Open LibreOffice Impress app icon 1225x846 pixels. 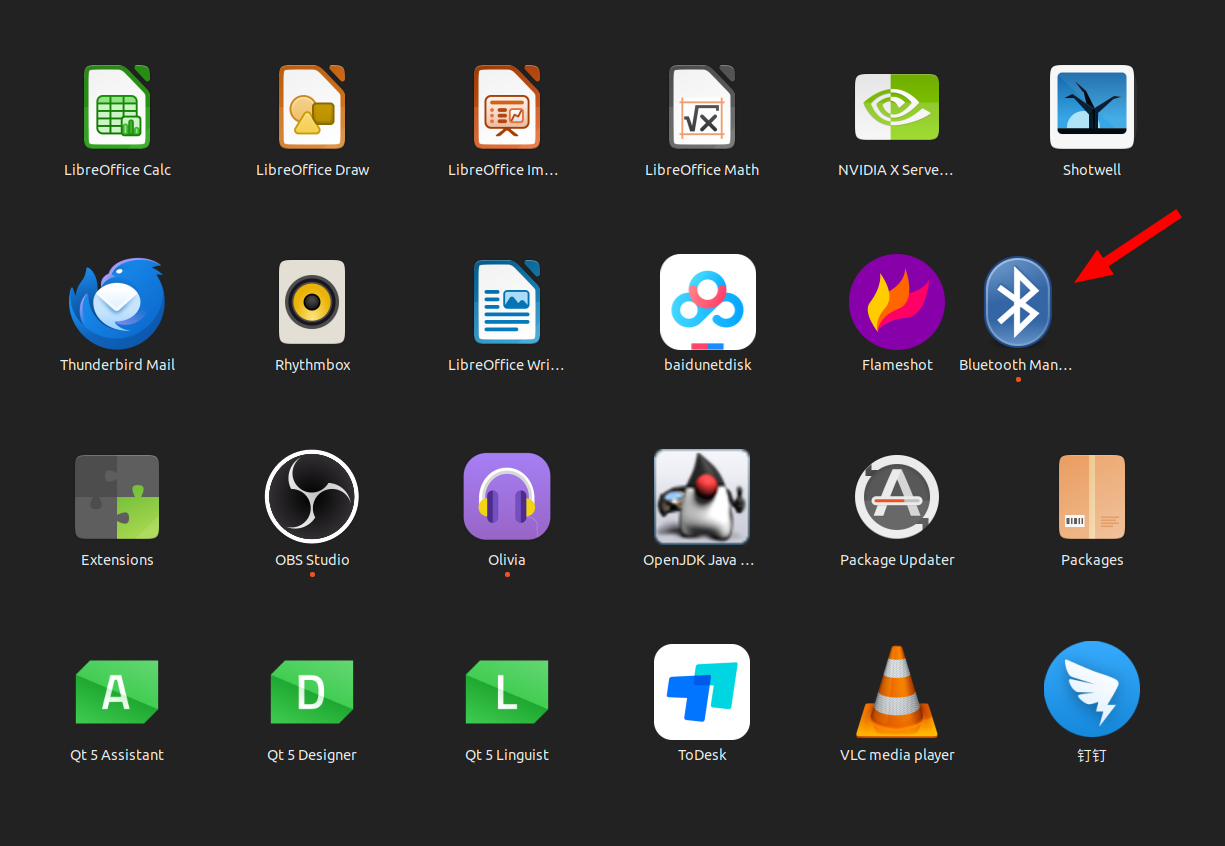coord(507,107)
